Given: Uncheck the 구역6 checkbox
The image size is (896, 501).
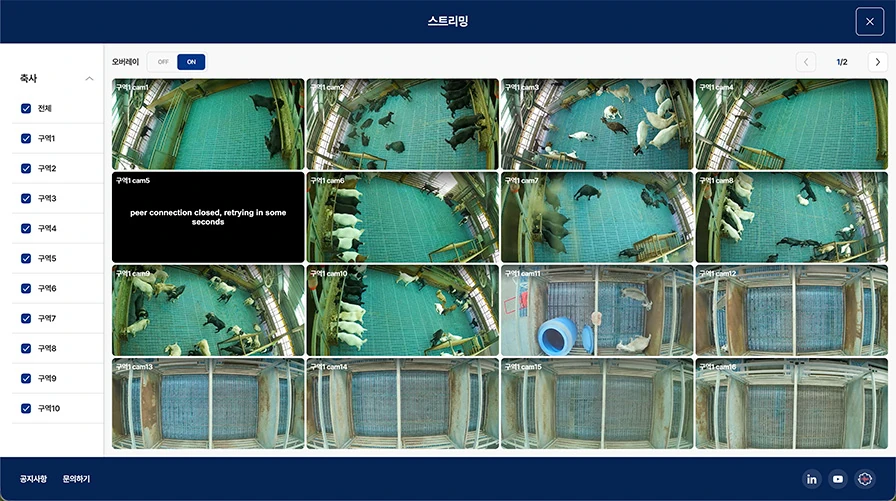Looking at the screenshot, I should pyautogui.click(x=26, y=288).
